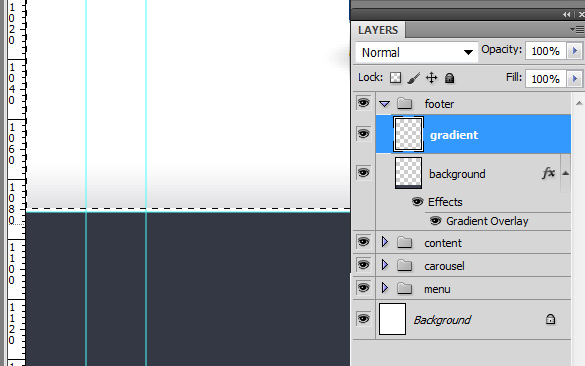Select the LAYERS panel tab
The height and width of the screenshot is (366, 585).
pyautogui.click(x=378, y=30)
